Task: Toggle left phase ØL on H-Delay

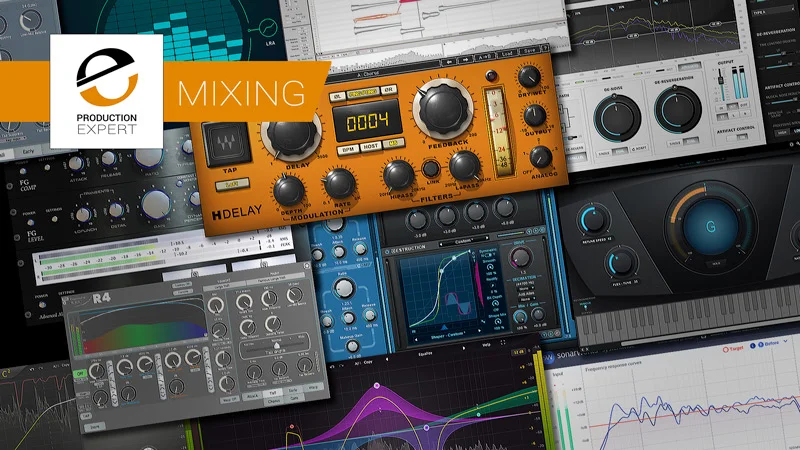Action: tap(337, 96)
